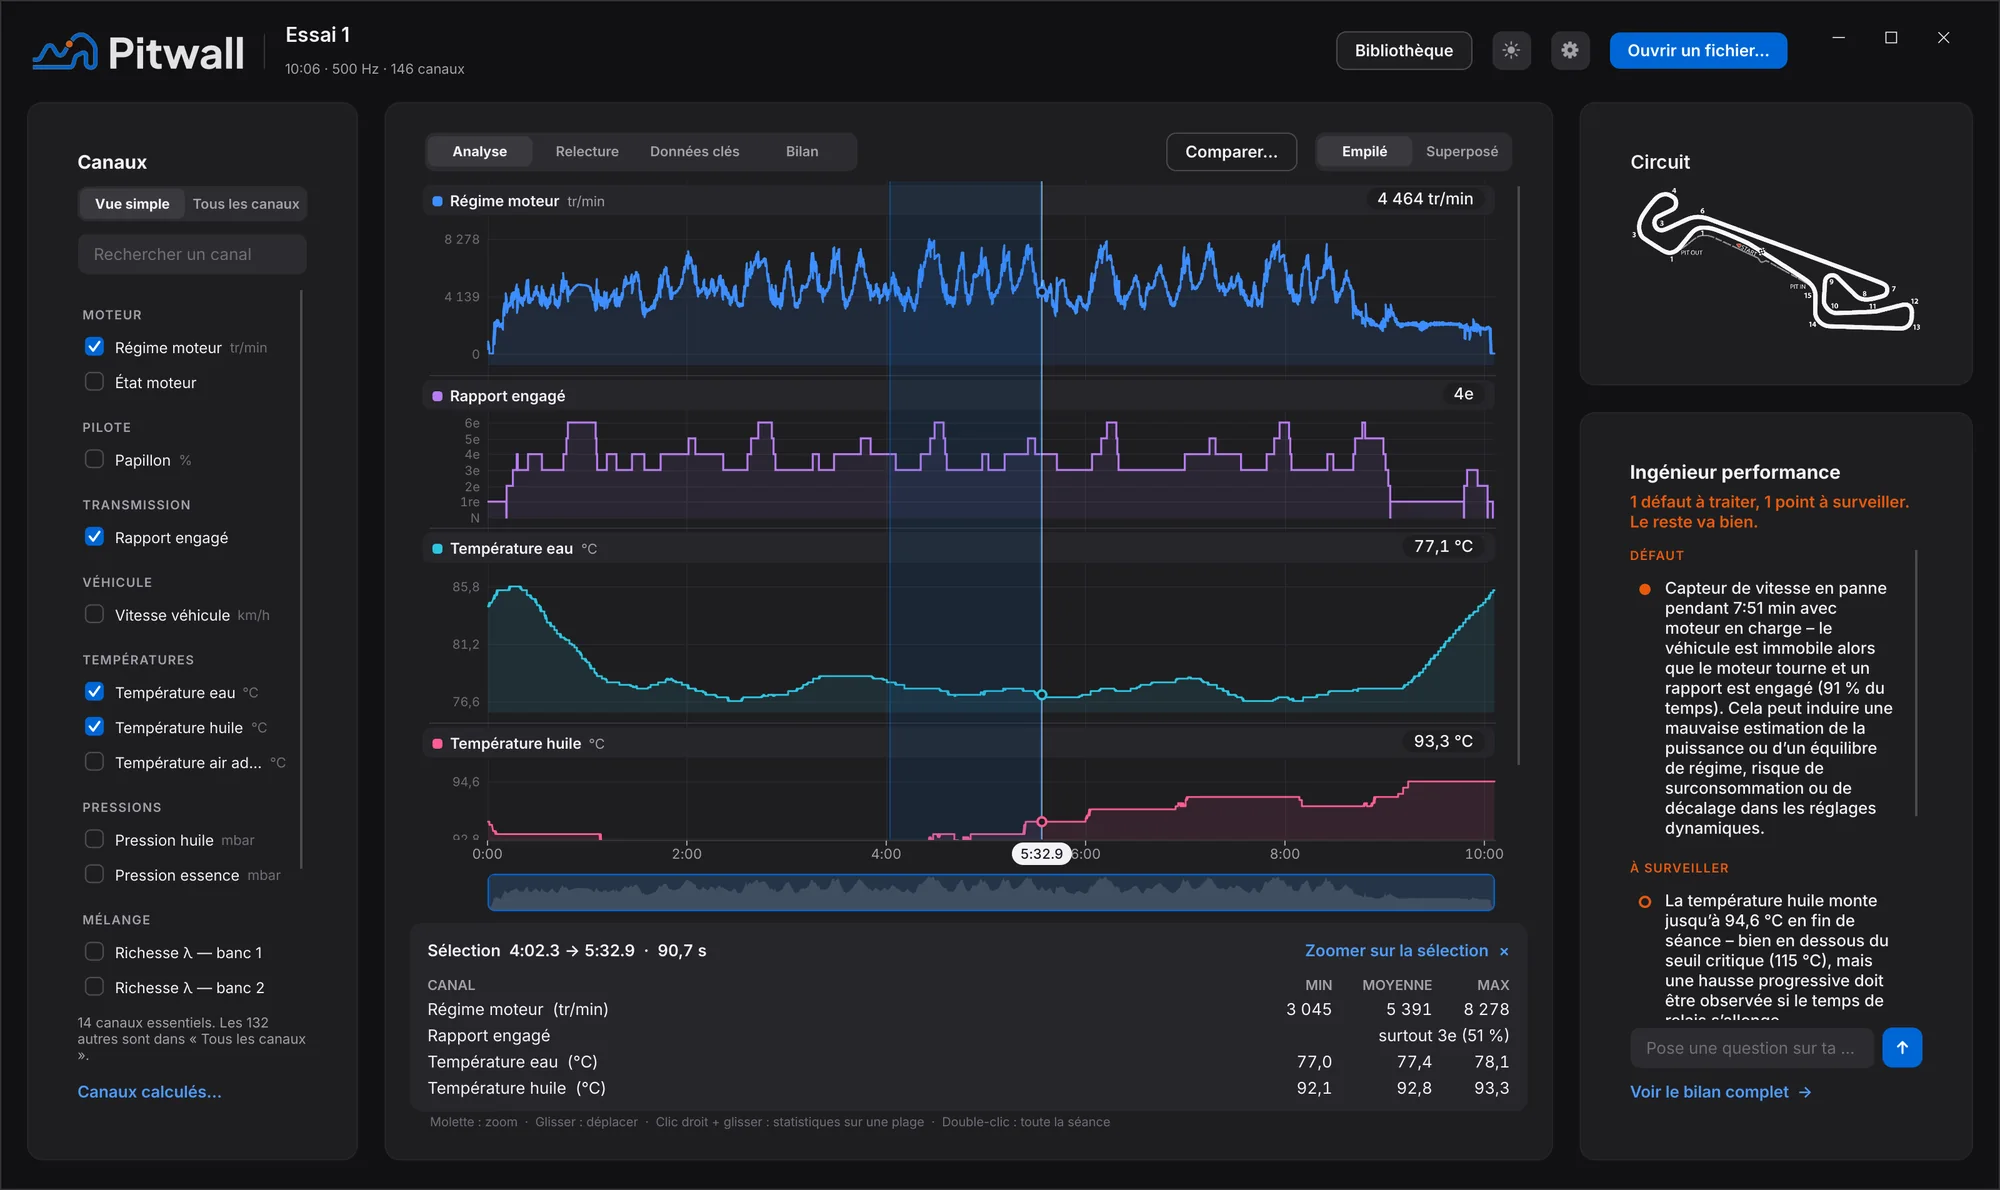Click the circuit track map
The height and width of the screenshot is (1190, 2000).
click(1776, 260)
